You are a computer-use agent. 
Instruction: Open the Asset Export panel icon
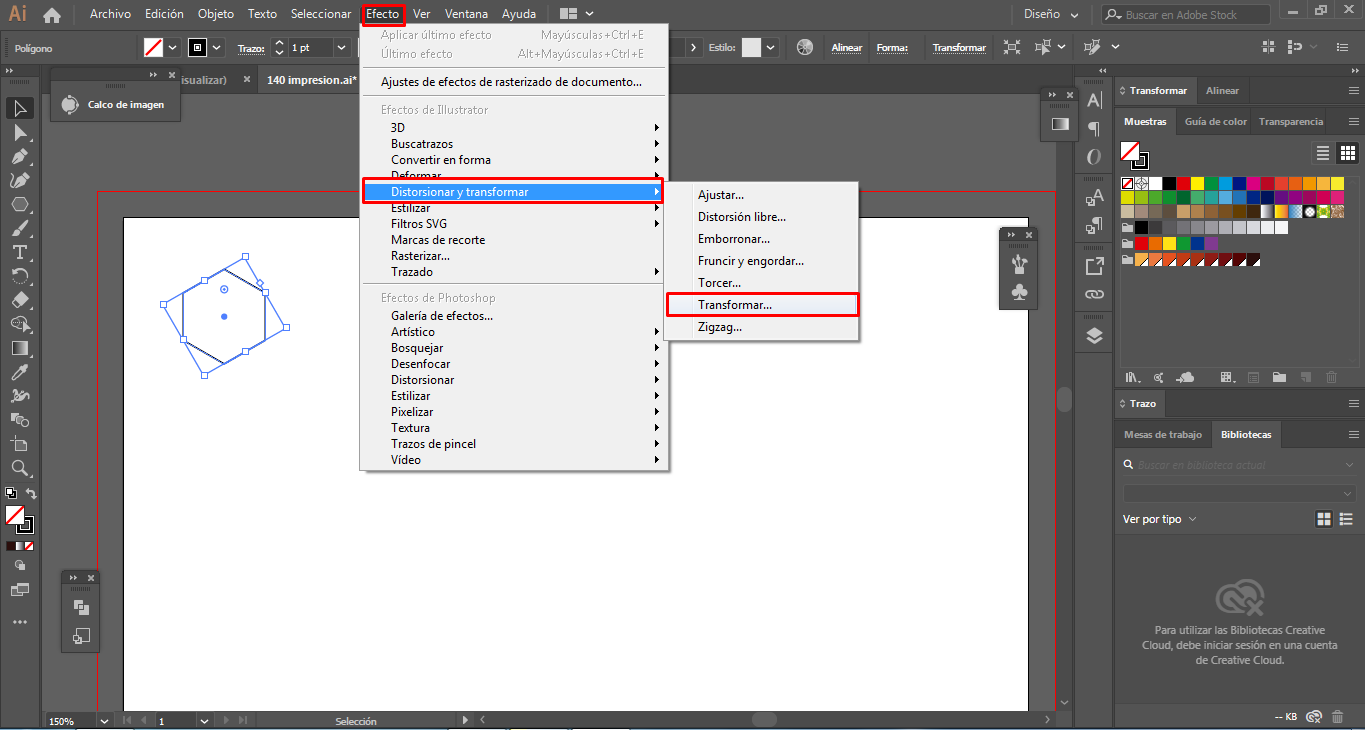click(1094, 266)
